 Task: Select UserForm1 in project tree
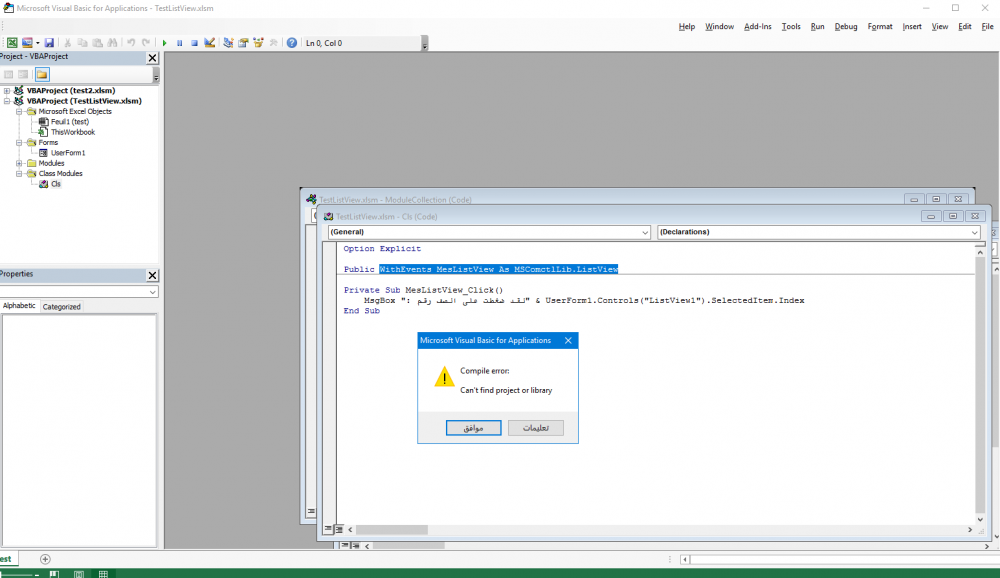click(x=68, y=152)
